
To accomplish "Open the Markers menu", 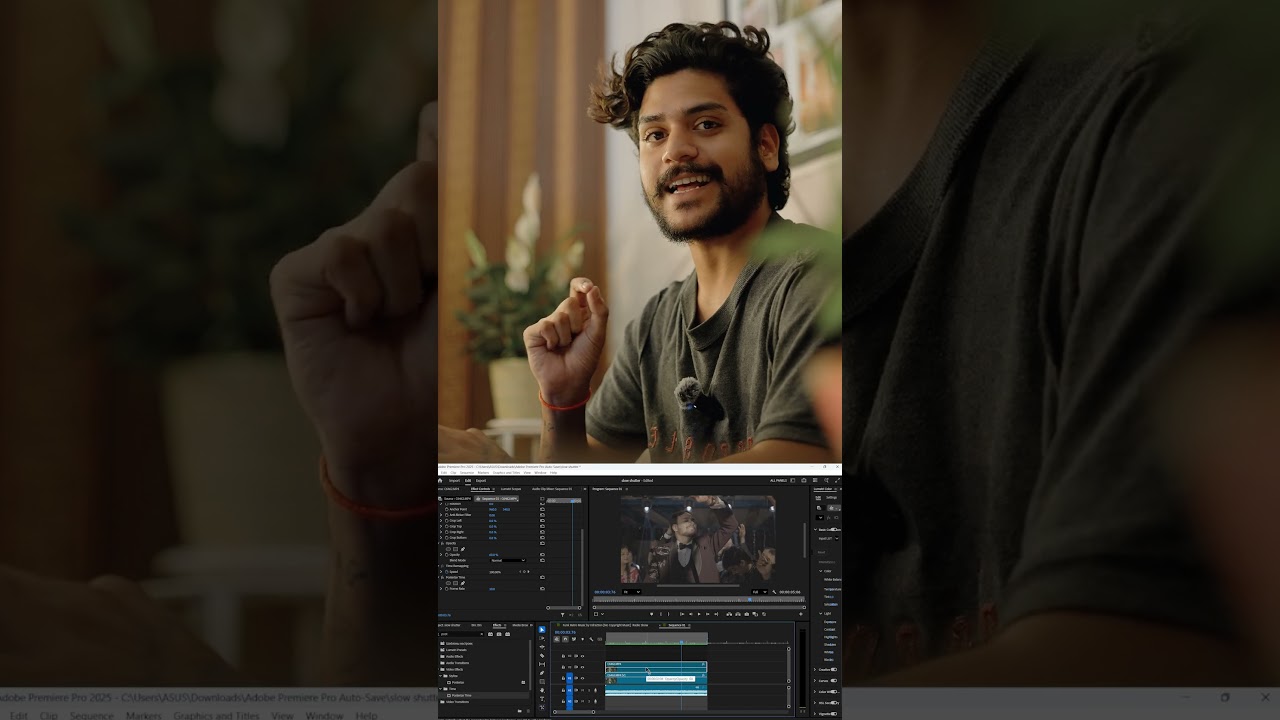I will pyautogui.click(x=483, y=473).
